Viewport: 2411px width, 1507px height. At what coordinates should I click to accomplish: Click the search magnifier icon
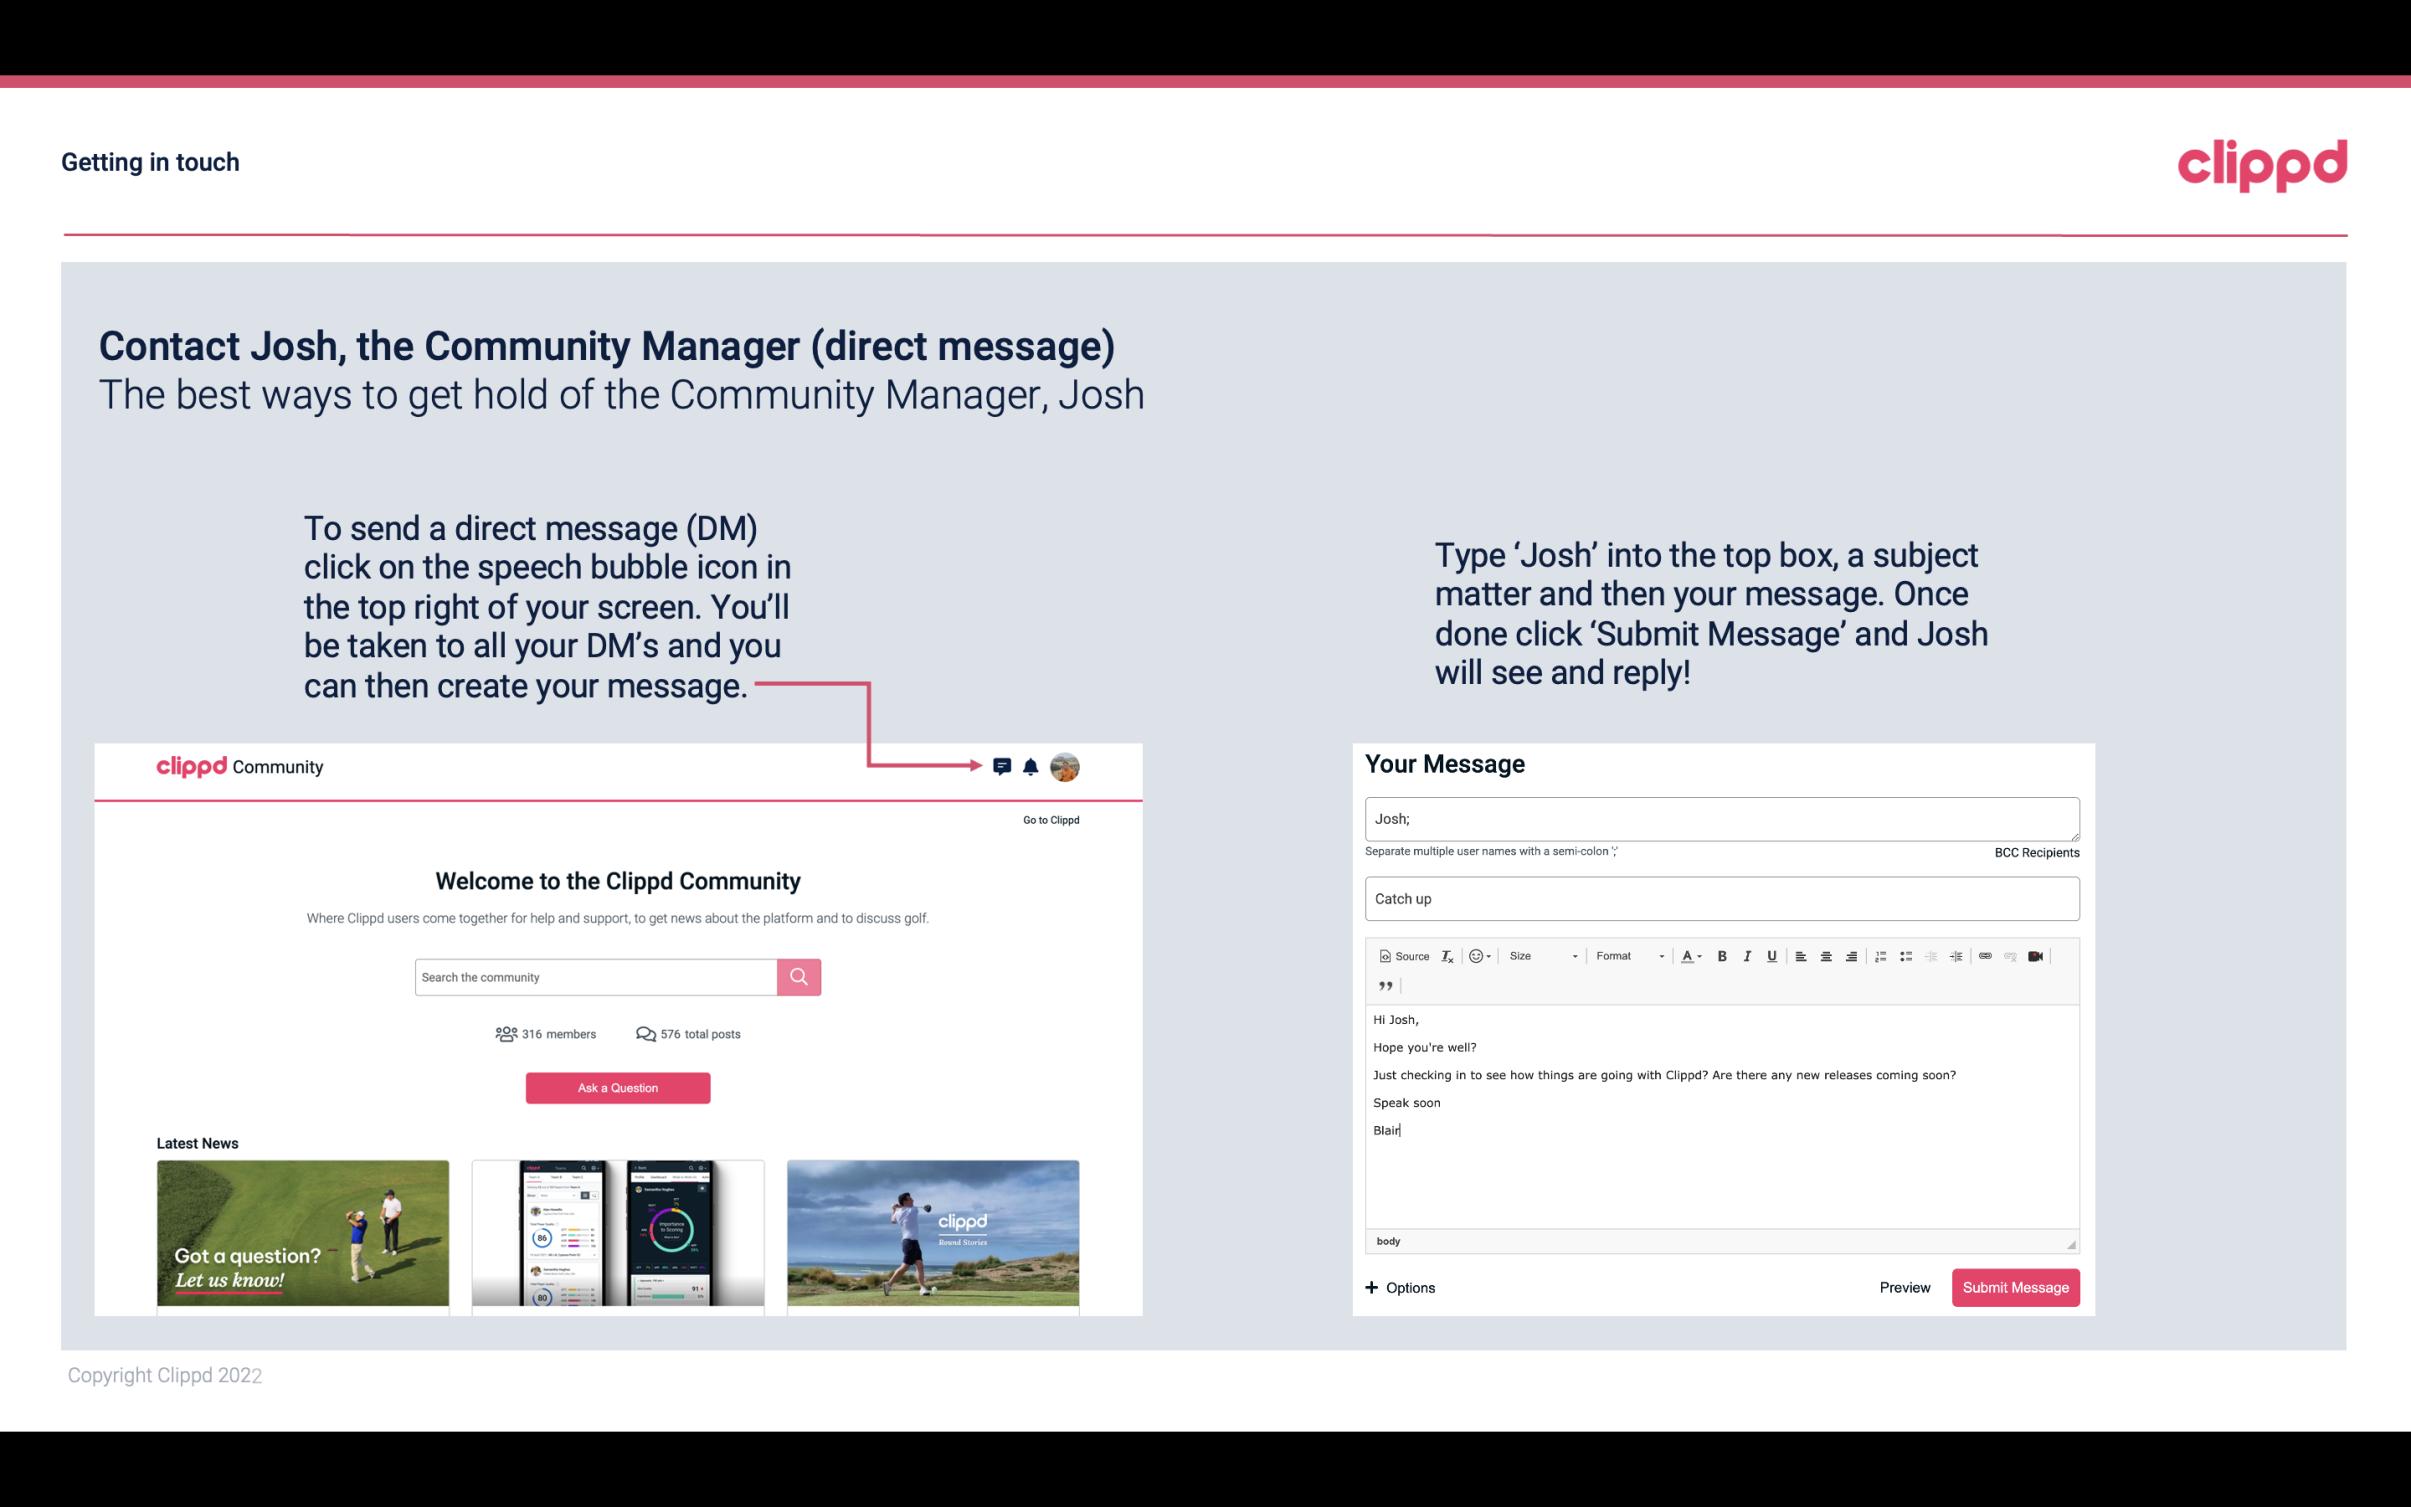pos(798,976)
